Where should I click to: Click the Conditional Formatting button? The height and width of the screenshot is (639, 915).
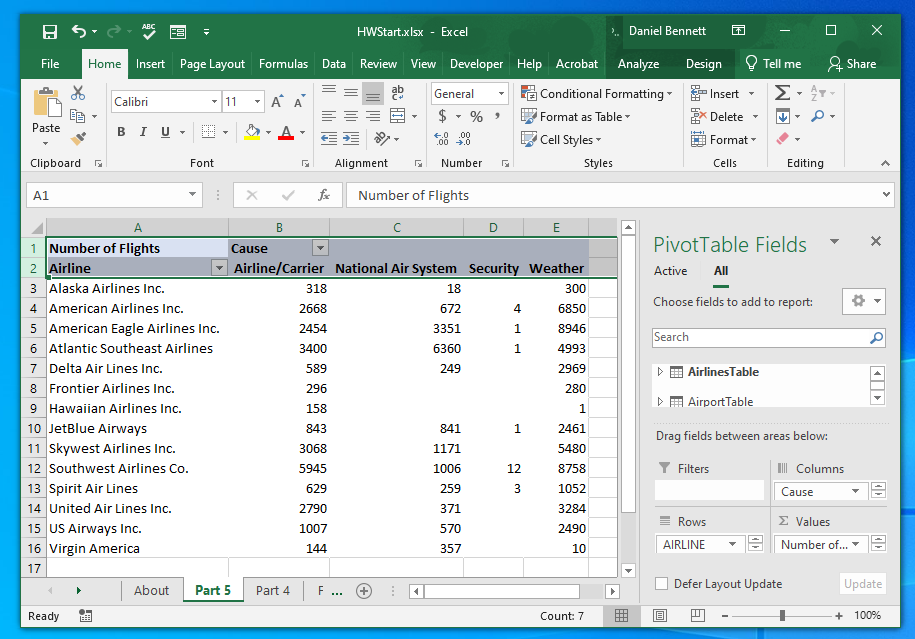[x=598, y=94]
